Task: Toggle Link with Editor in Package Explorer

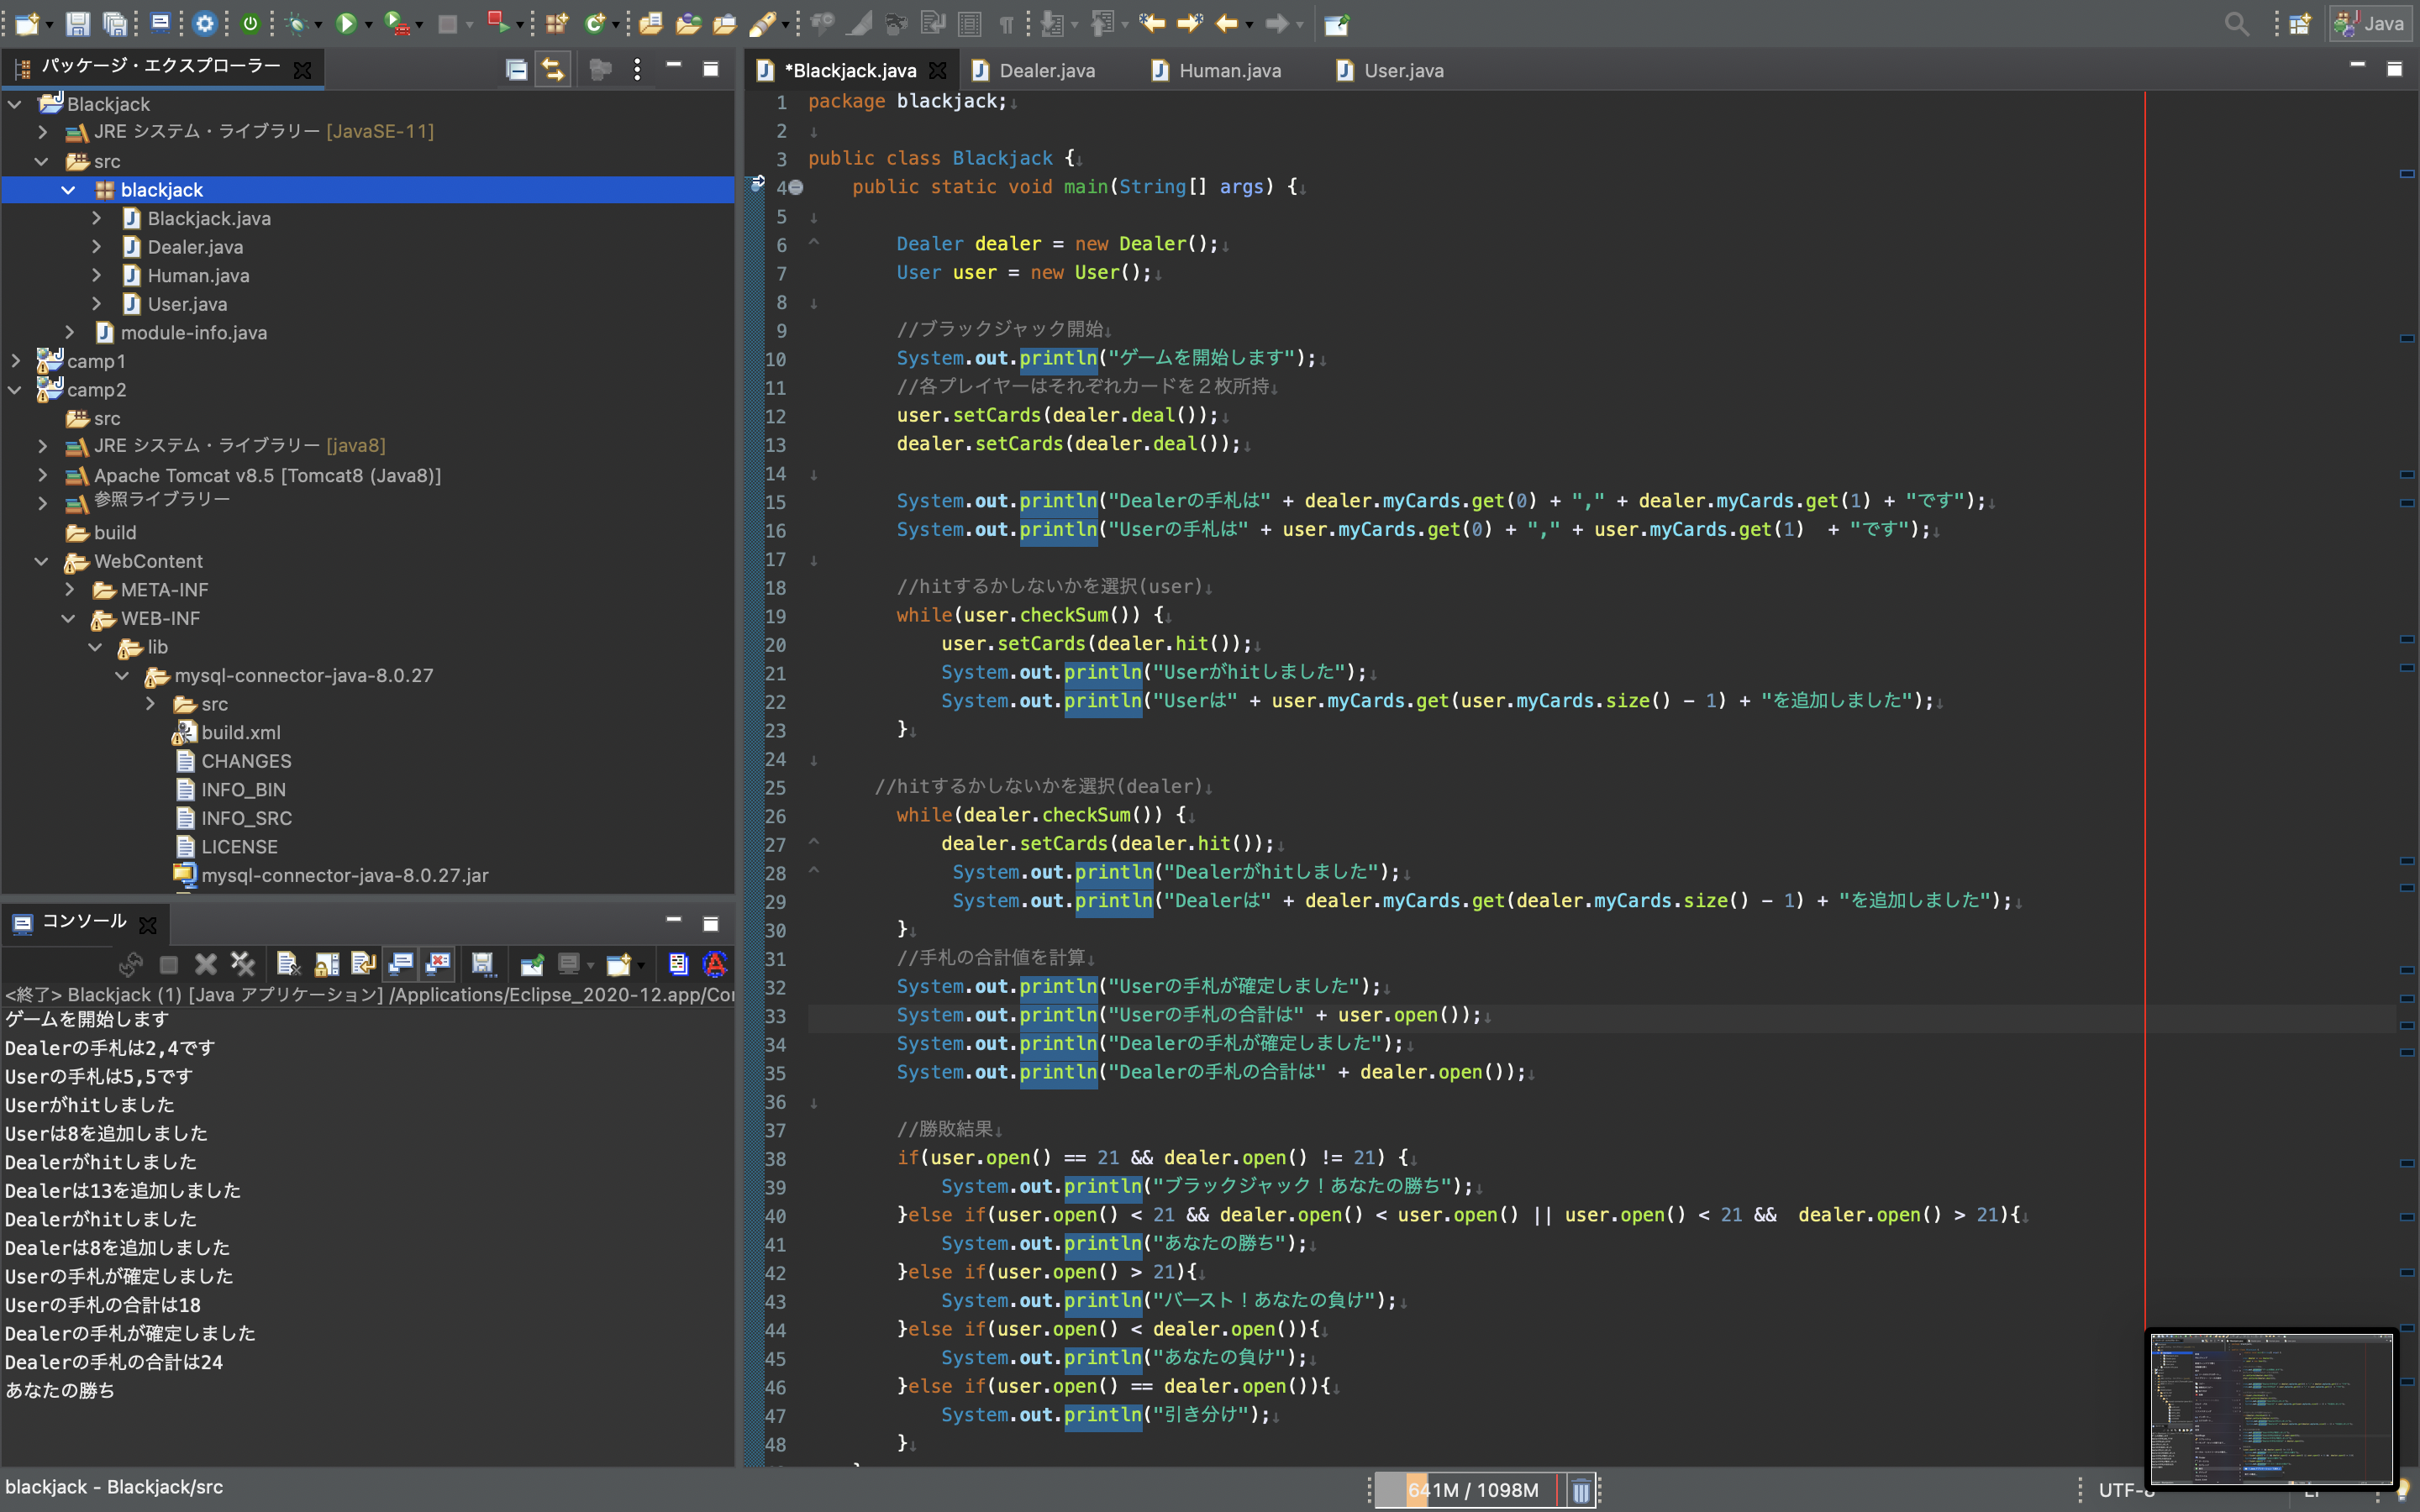Action: pos(553,69)
